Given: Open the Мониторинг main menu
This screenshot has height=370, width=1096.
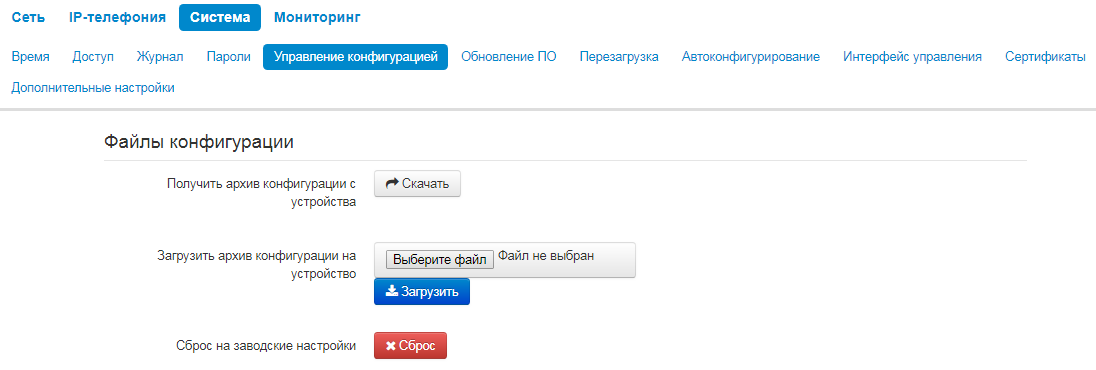Looking at the screenshot, I should pos(317,17).
